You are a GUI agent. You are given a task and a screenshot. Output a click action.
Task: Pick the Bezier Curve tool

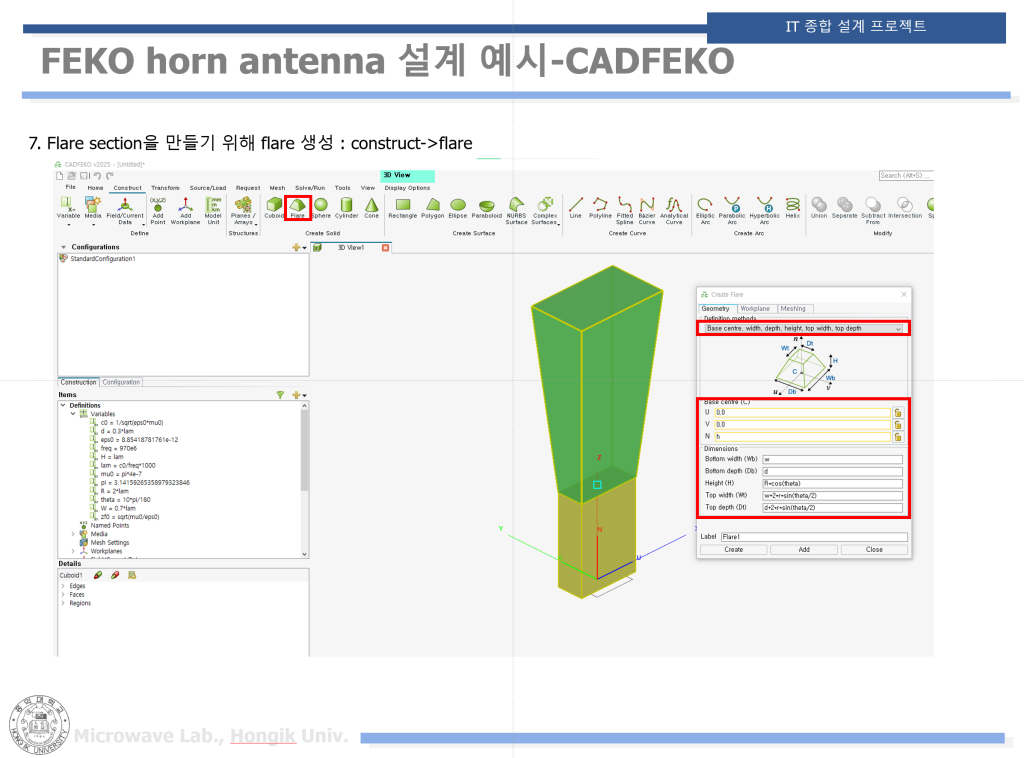click(x=647, y=211)
